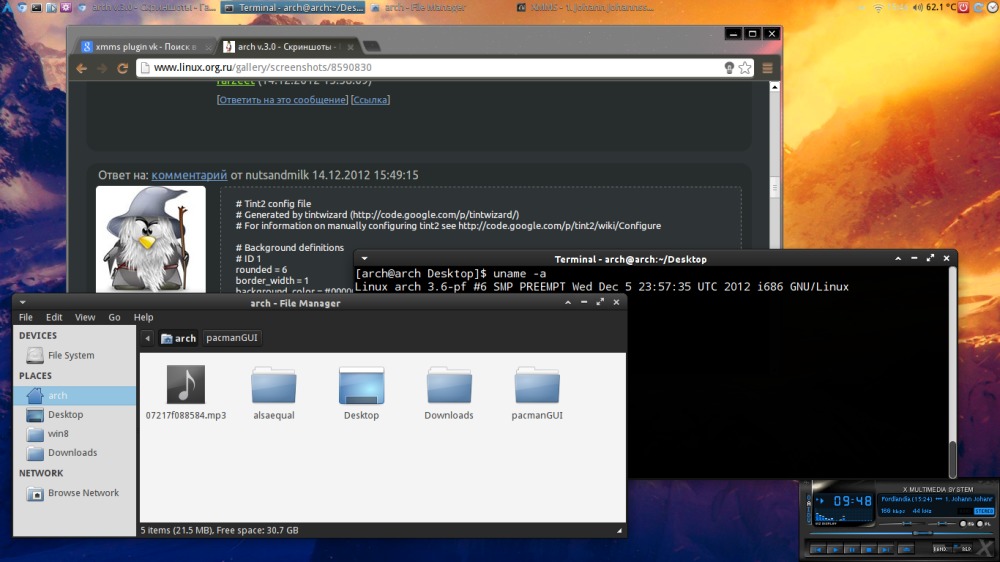Click the XMMS eject button

(x=906, y=549)
